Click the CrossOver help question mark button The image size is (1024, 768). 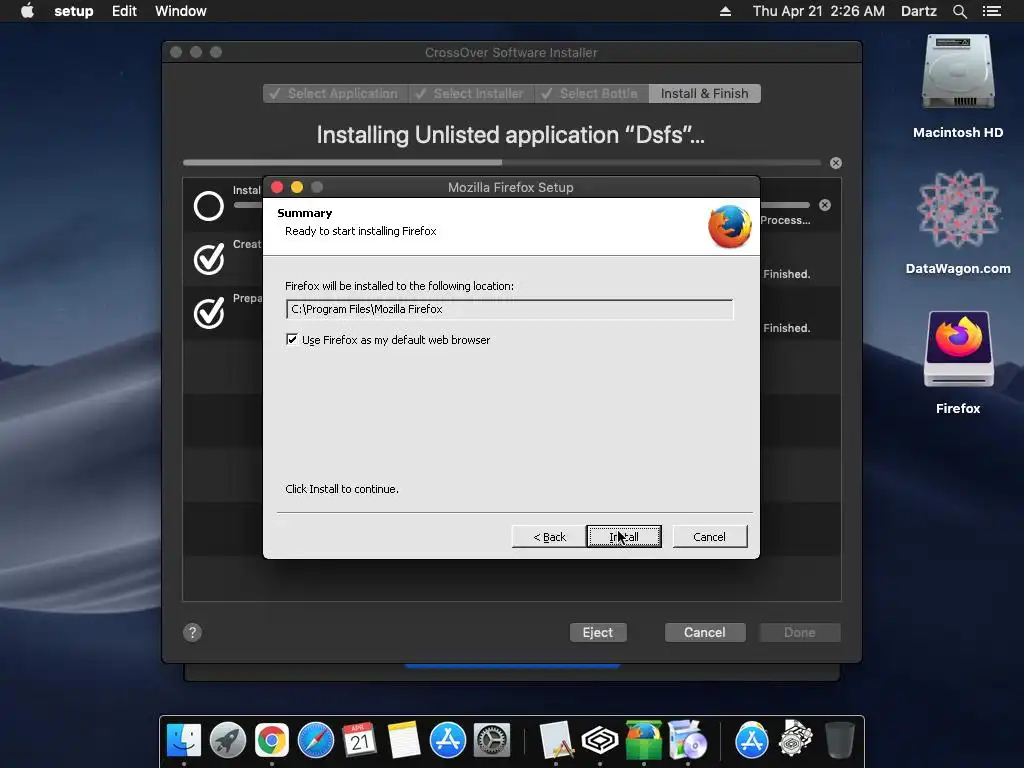[x=192, y=632]
